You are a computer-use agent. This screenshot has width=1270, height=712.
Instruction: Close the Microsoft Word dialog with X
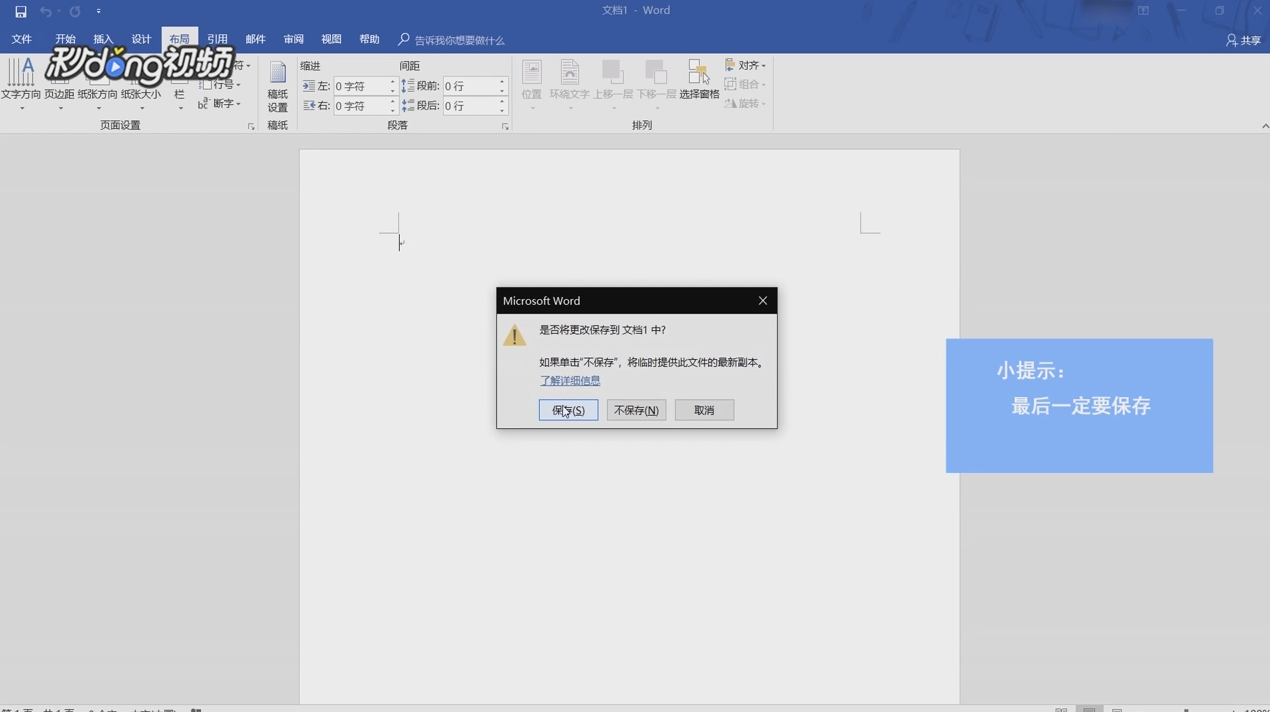(x=763, y=300)
